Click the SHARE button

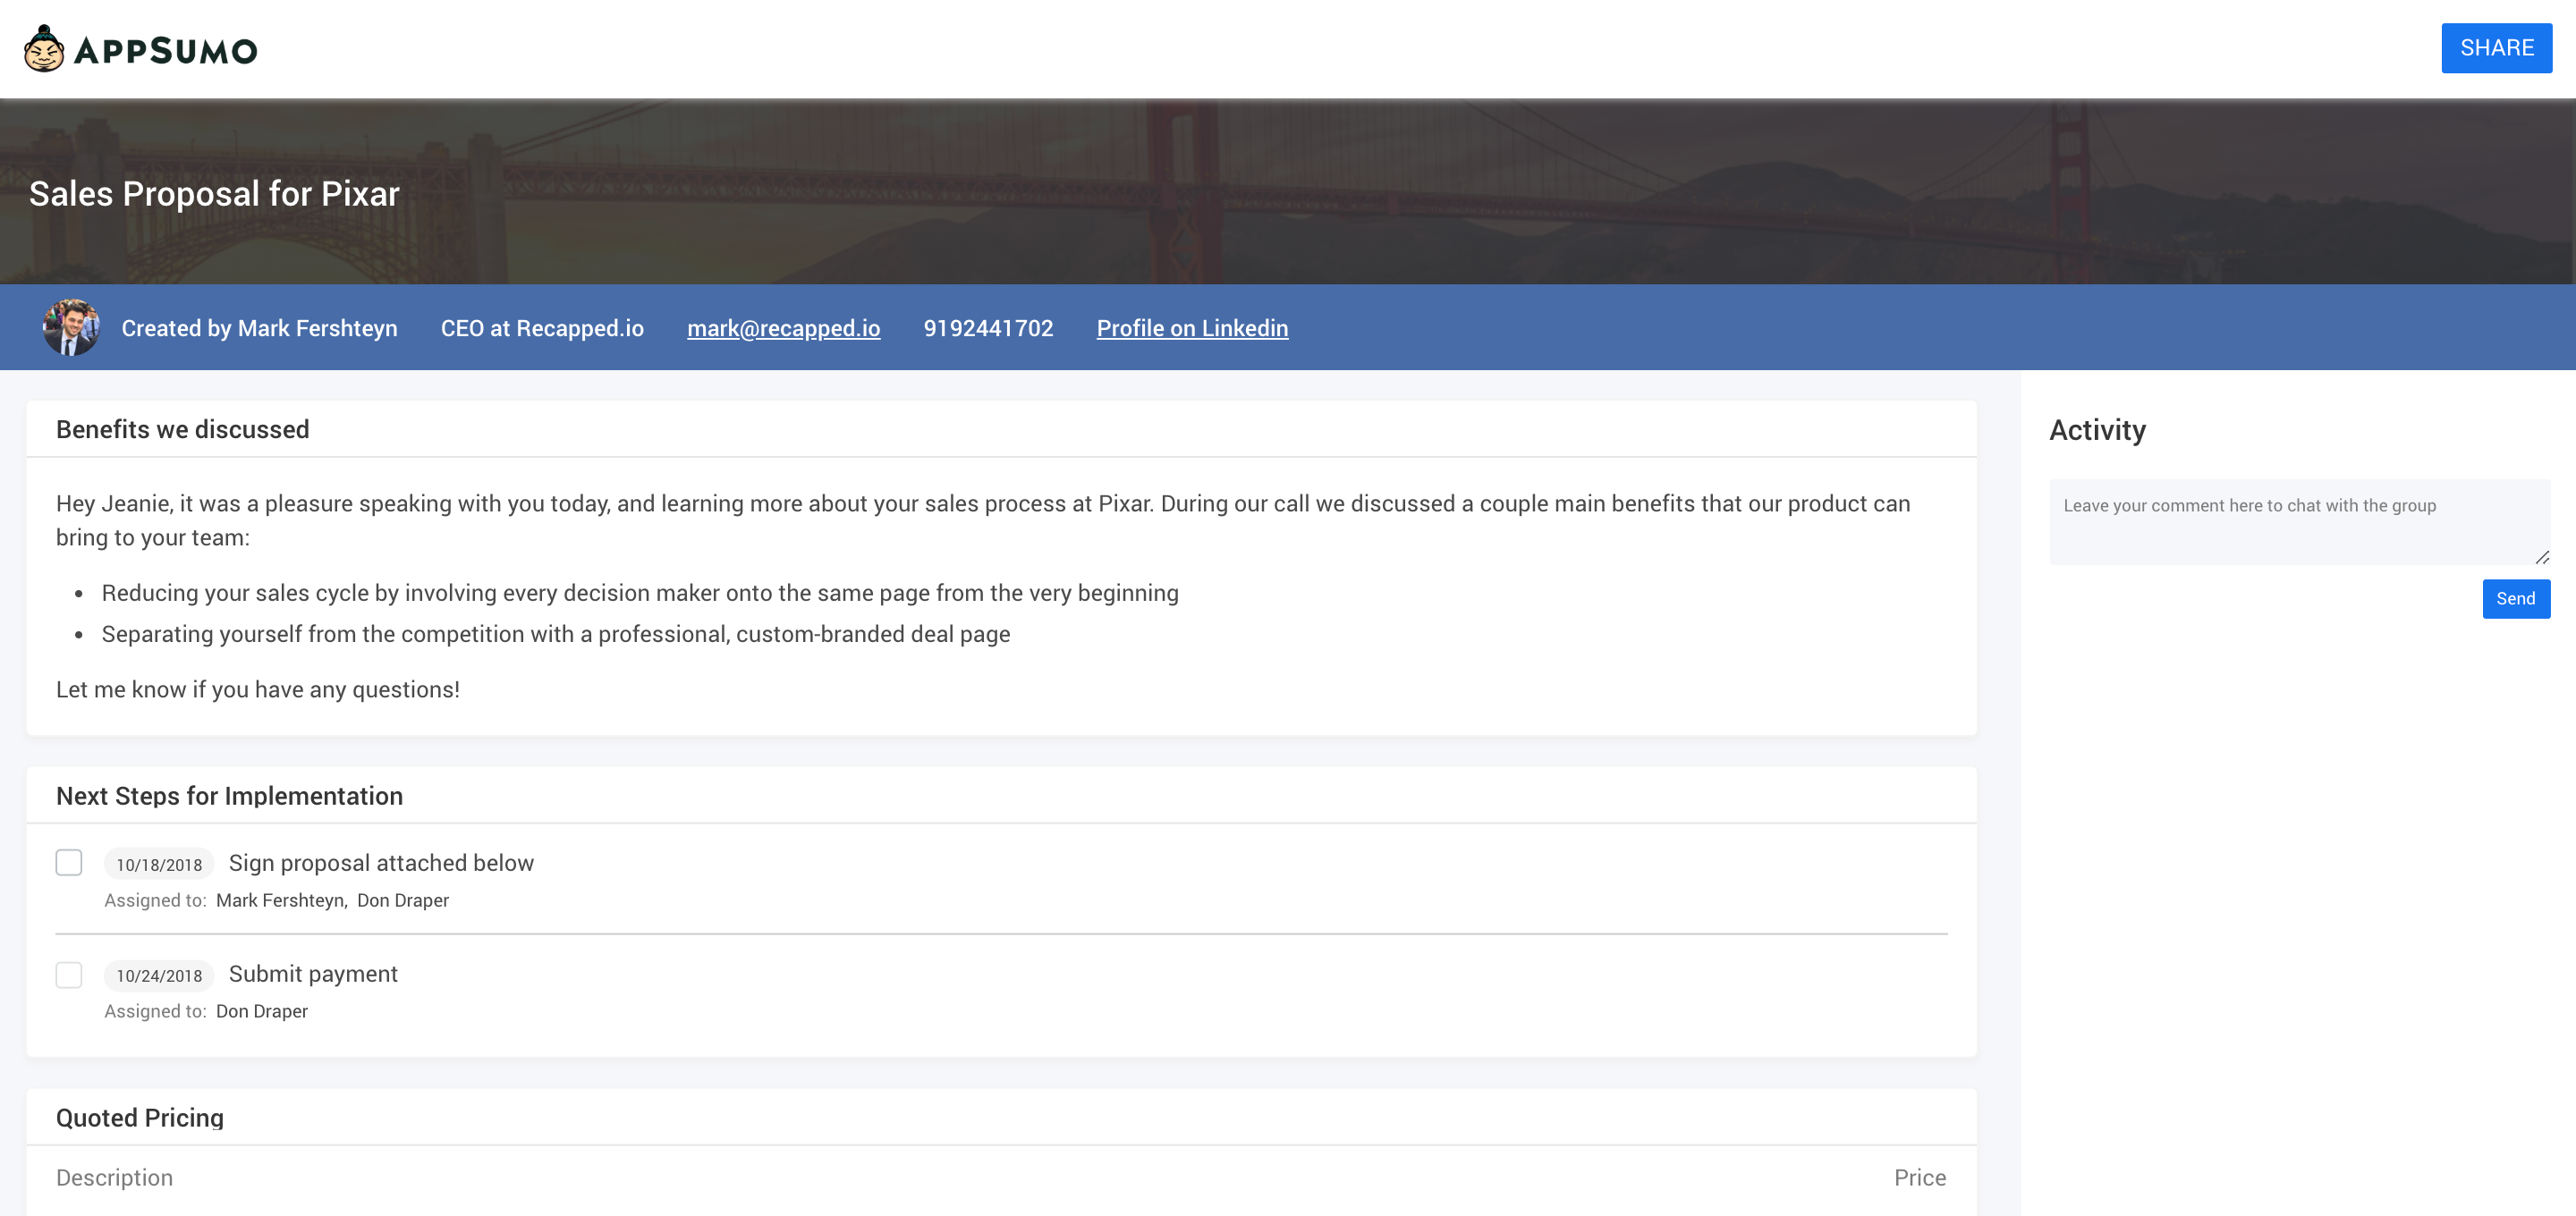click(x=2496, y=48)
